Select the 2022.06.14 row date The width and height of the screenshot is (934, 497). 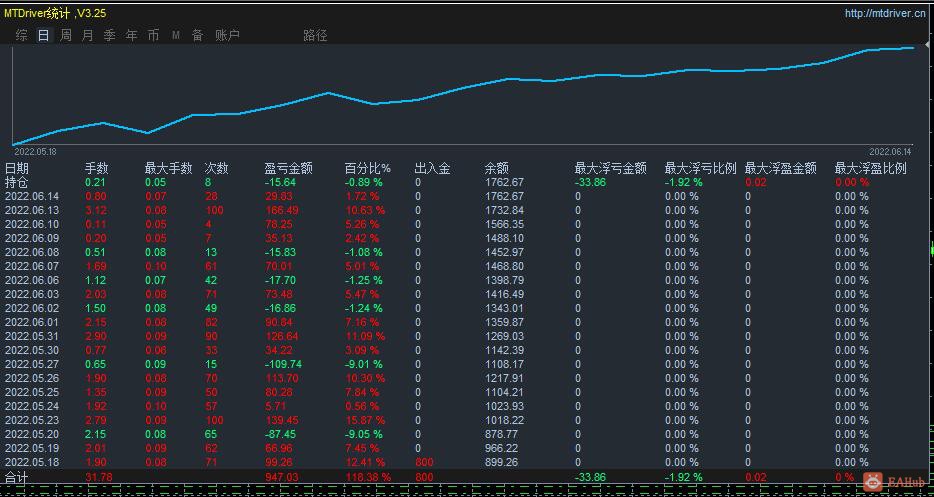click(32, 196)
